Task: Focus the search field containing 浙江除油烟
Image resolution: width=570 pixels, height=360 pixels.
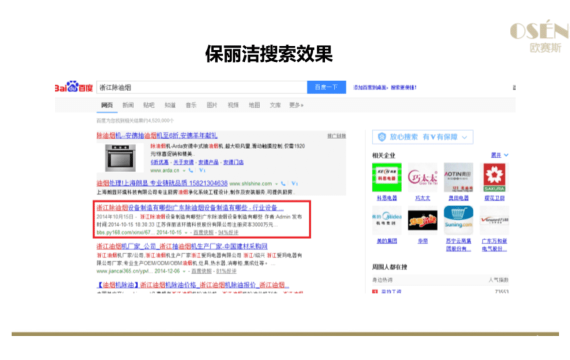Action: coord(202,87)
